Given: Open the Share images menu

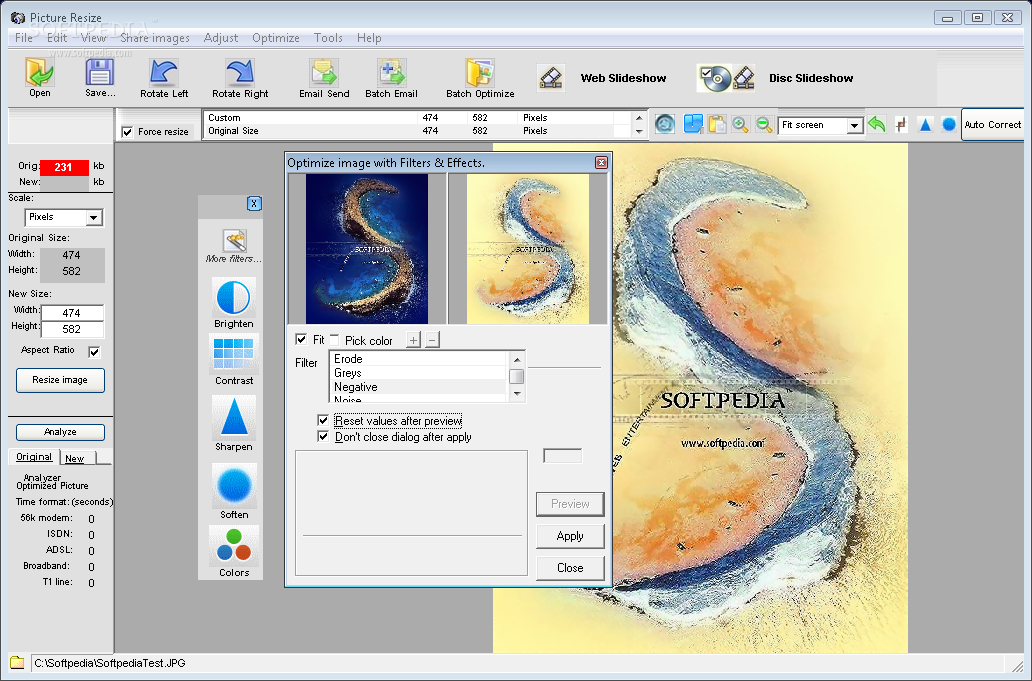Looking at the screenshot, I should click(x=155, y=38).
